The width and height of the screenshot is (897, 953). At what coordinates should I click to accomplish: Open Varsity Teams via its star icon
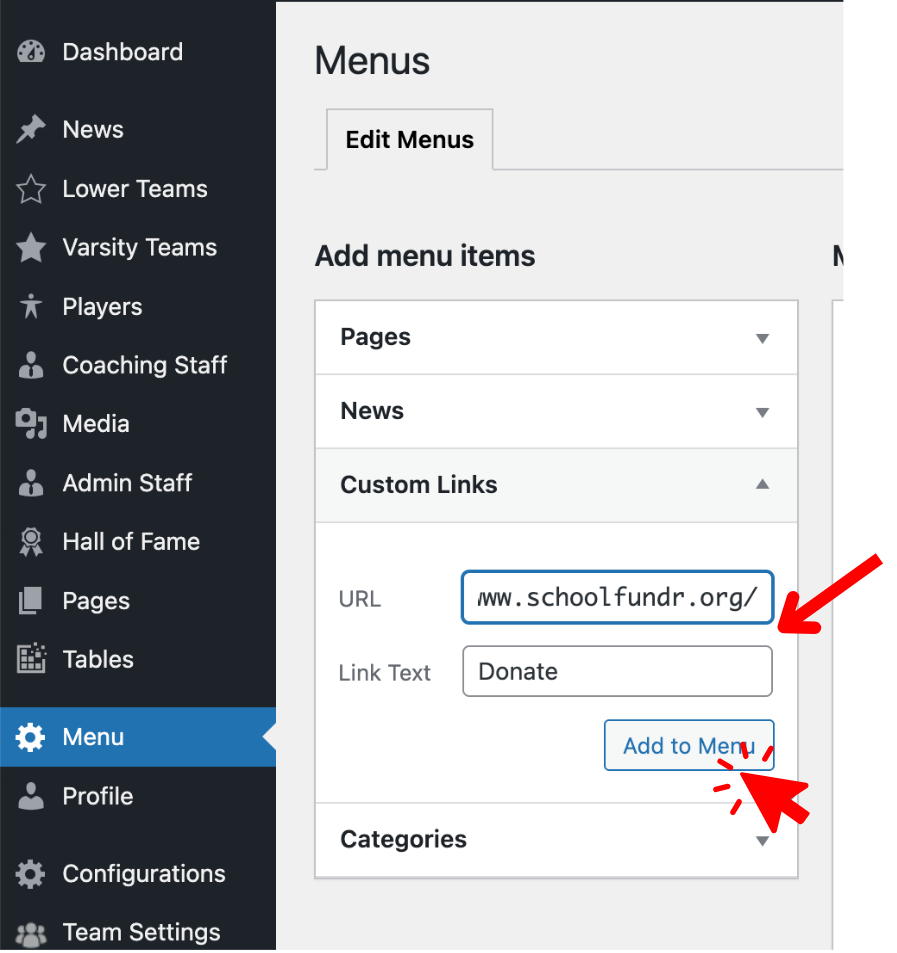[30, 247]
